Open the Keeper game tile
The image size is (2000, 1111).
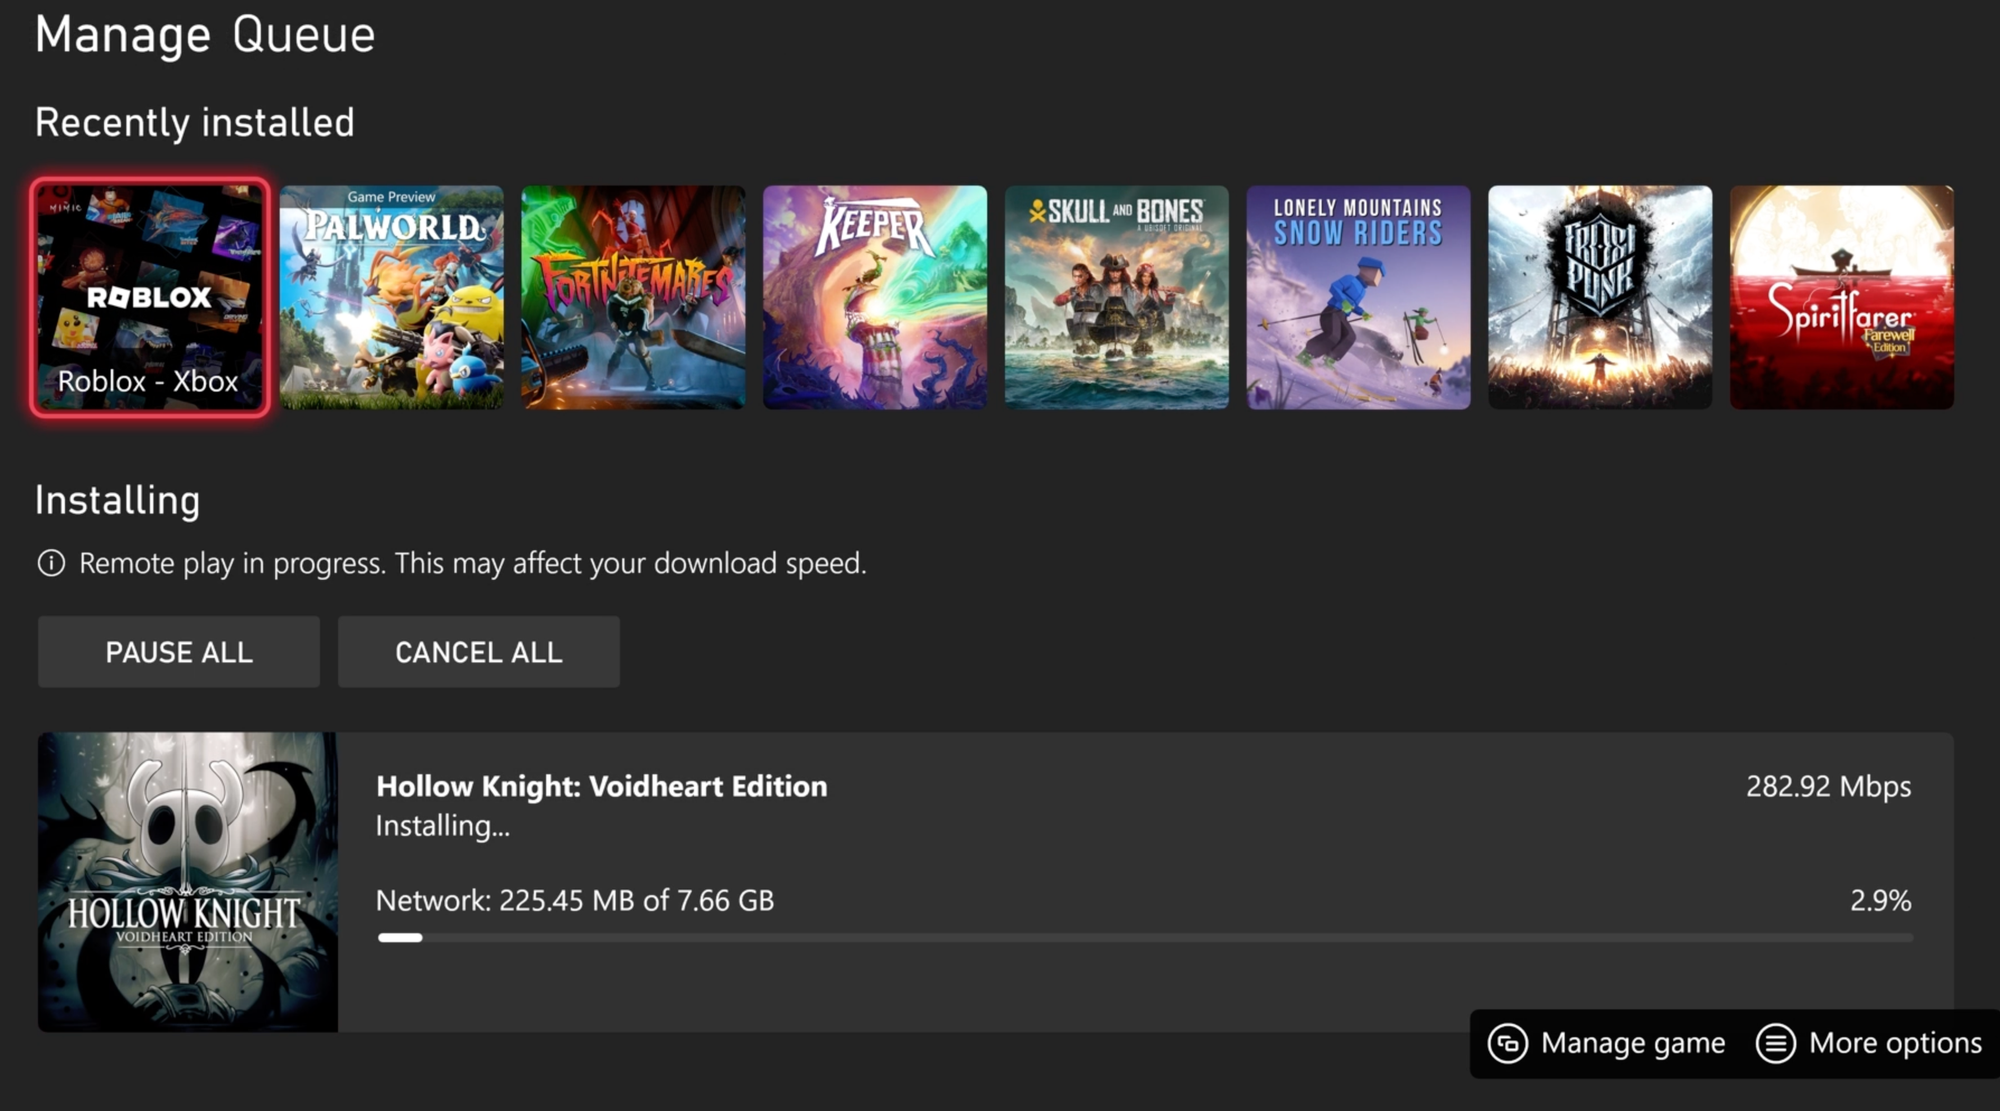pos(875,297)
